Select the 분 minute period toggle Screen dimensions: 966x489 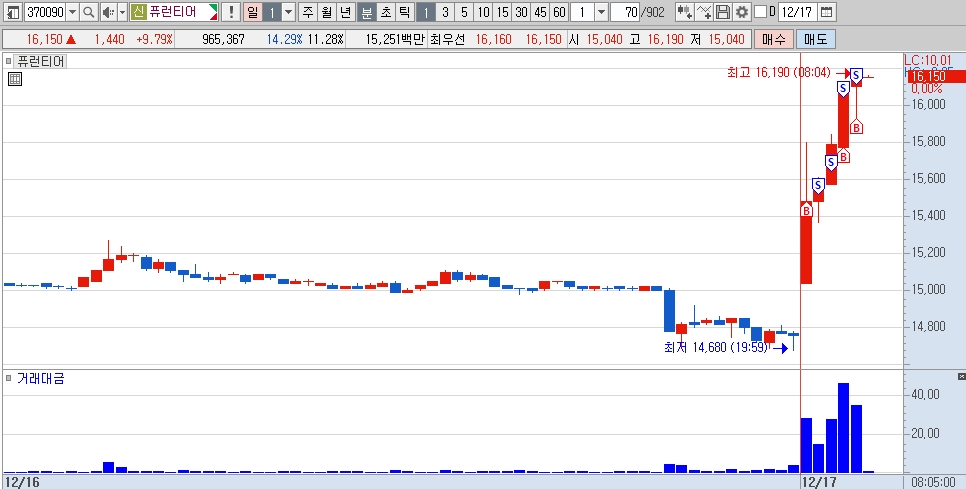366,12
